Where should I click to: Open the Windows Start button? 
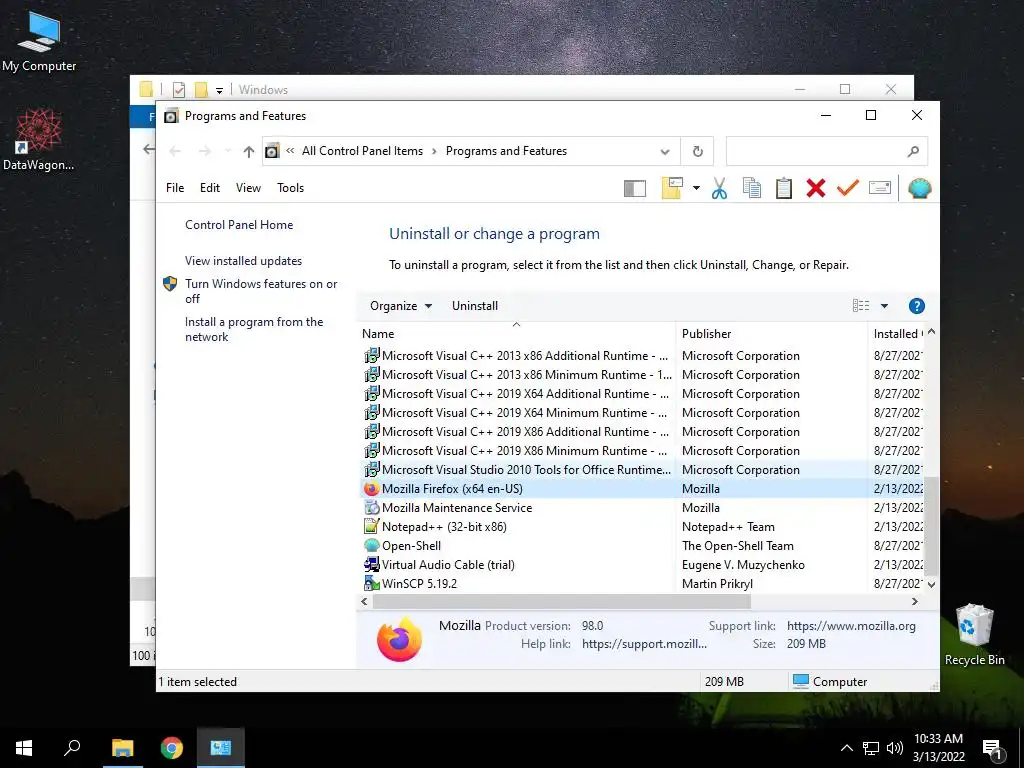click(24, 748)
